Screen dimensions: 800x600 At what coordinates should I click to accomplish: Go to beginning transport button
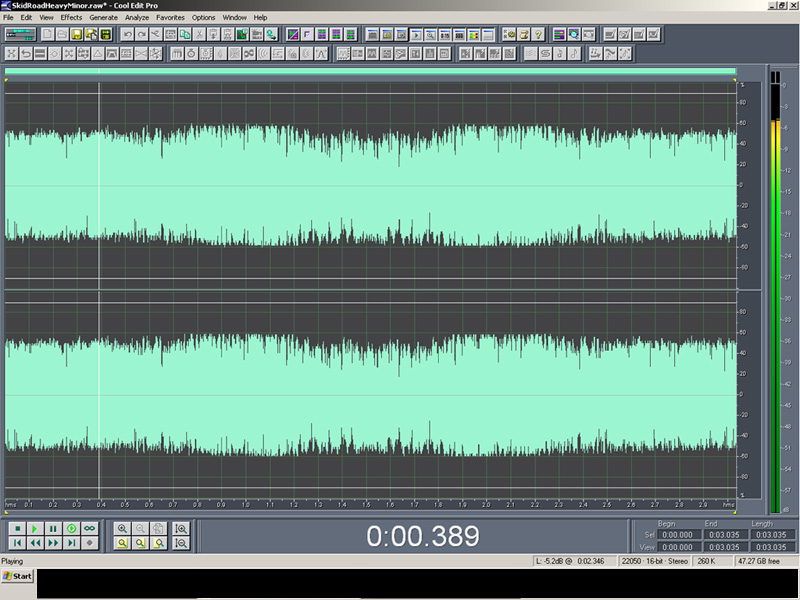pos(17,543)
